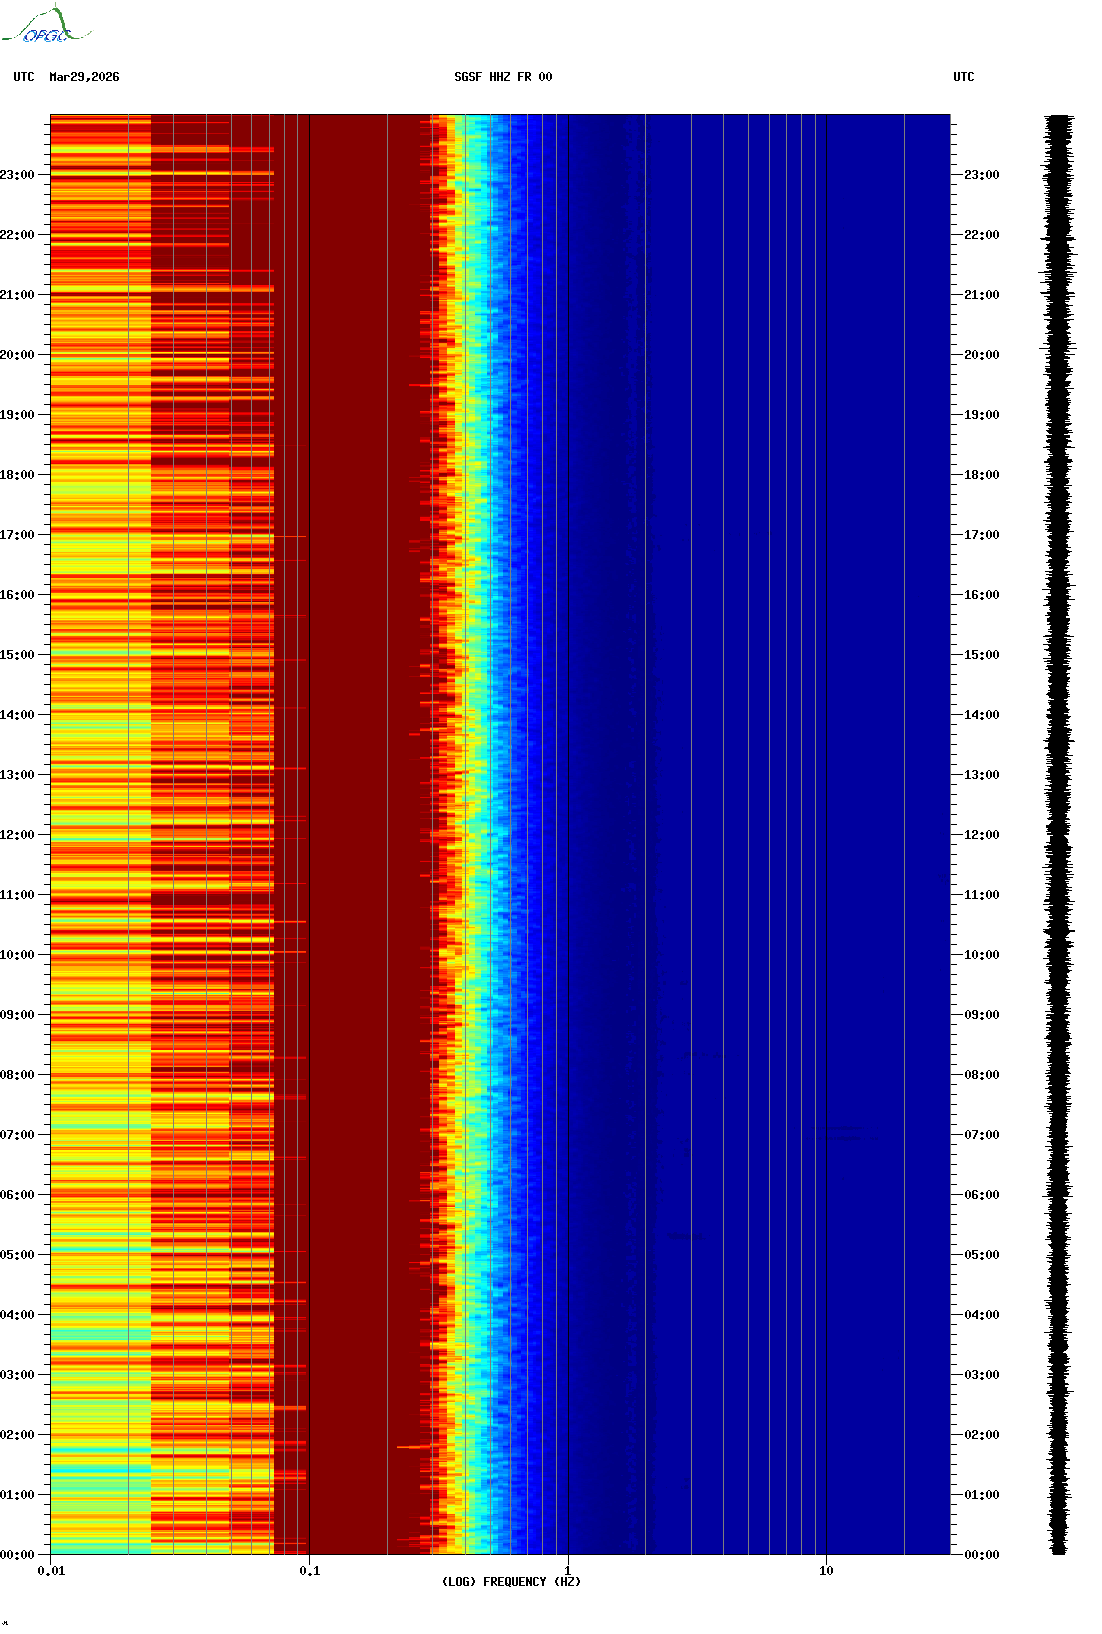The height and width of the screenshot is (1634, 1102).
Task: Click the 10 Hz frequency axis label
Action: pyautogui.click(x=826, y=1571)
